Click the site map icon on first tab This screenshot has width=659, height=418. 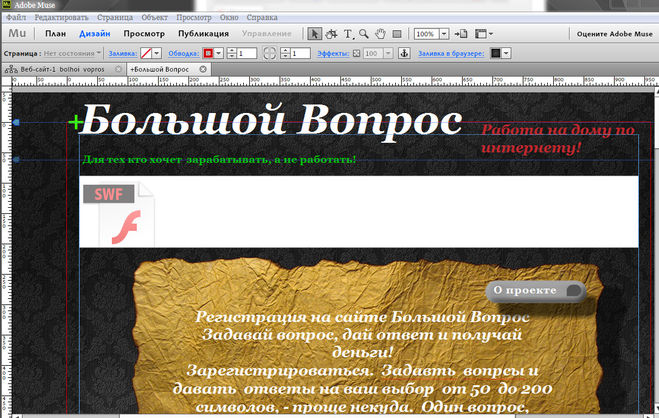tap(11, 69)
